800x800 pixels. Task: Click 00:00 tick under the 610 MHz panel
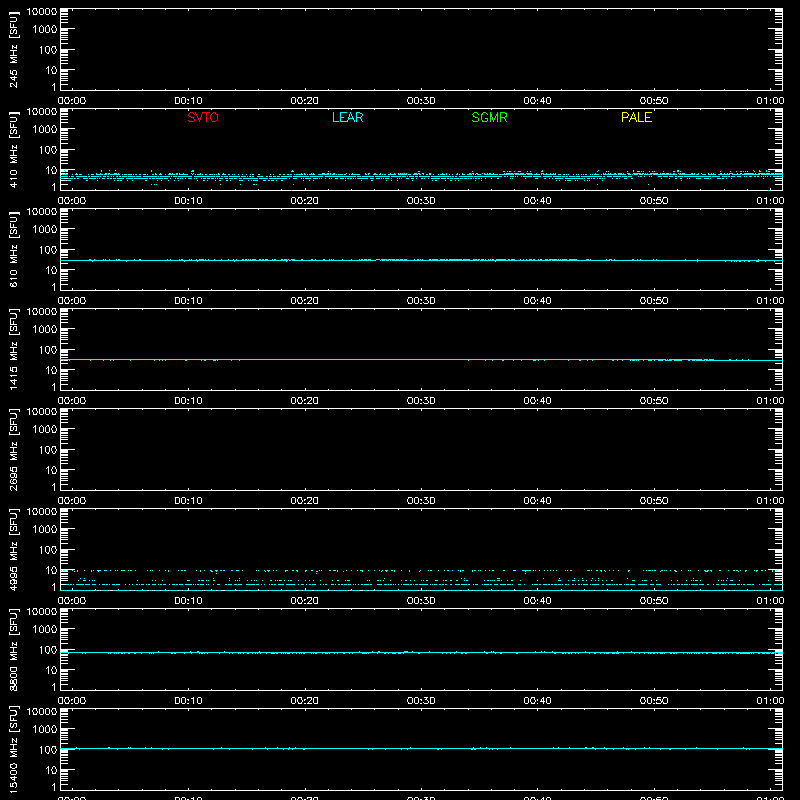click(72, 301)
